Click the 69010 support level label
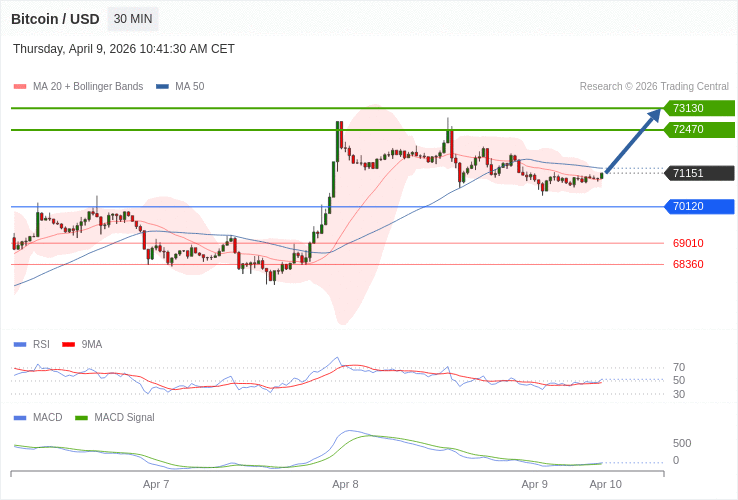The height and width of the screenshot is (500, 738). point(688,243)
